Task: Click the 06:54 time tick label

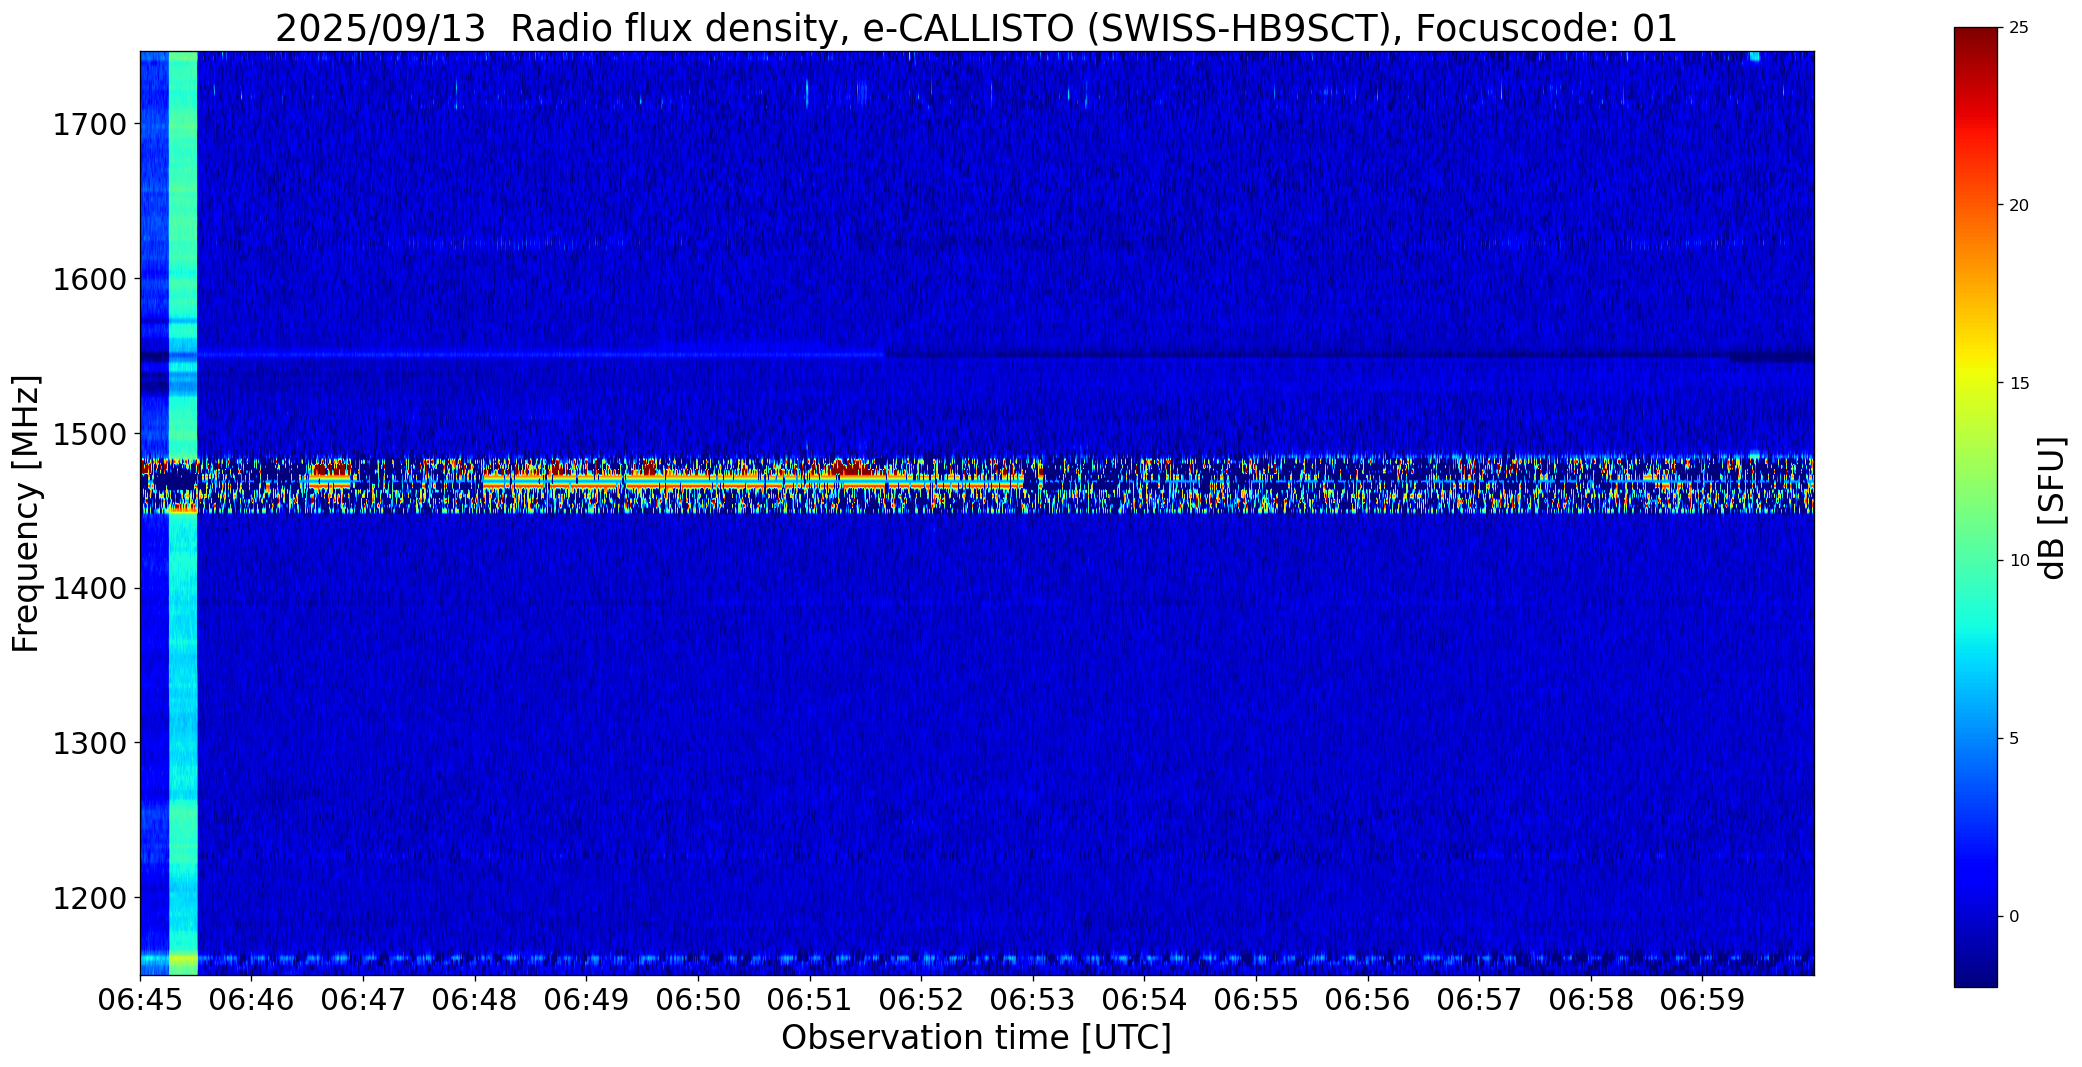Action: point(1144,999)
